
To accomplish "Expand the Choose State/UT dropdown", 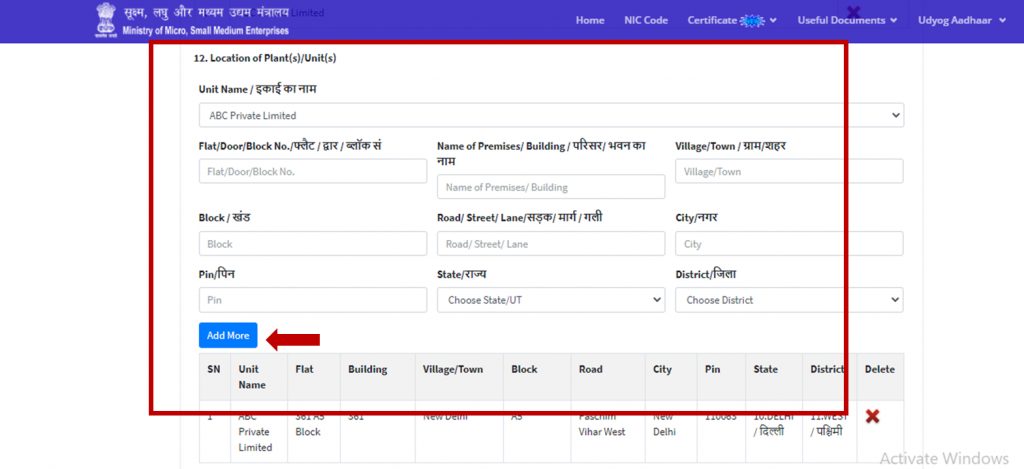I will point(551,300).
